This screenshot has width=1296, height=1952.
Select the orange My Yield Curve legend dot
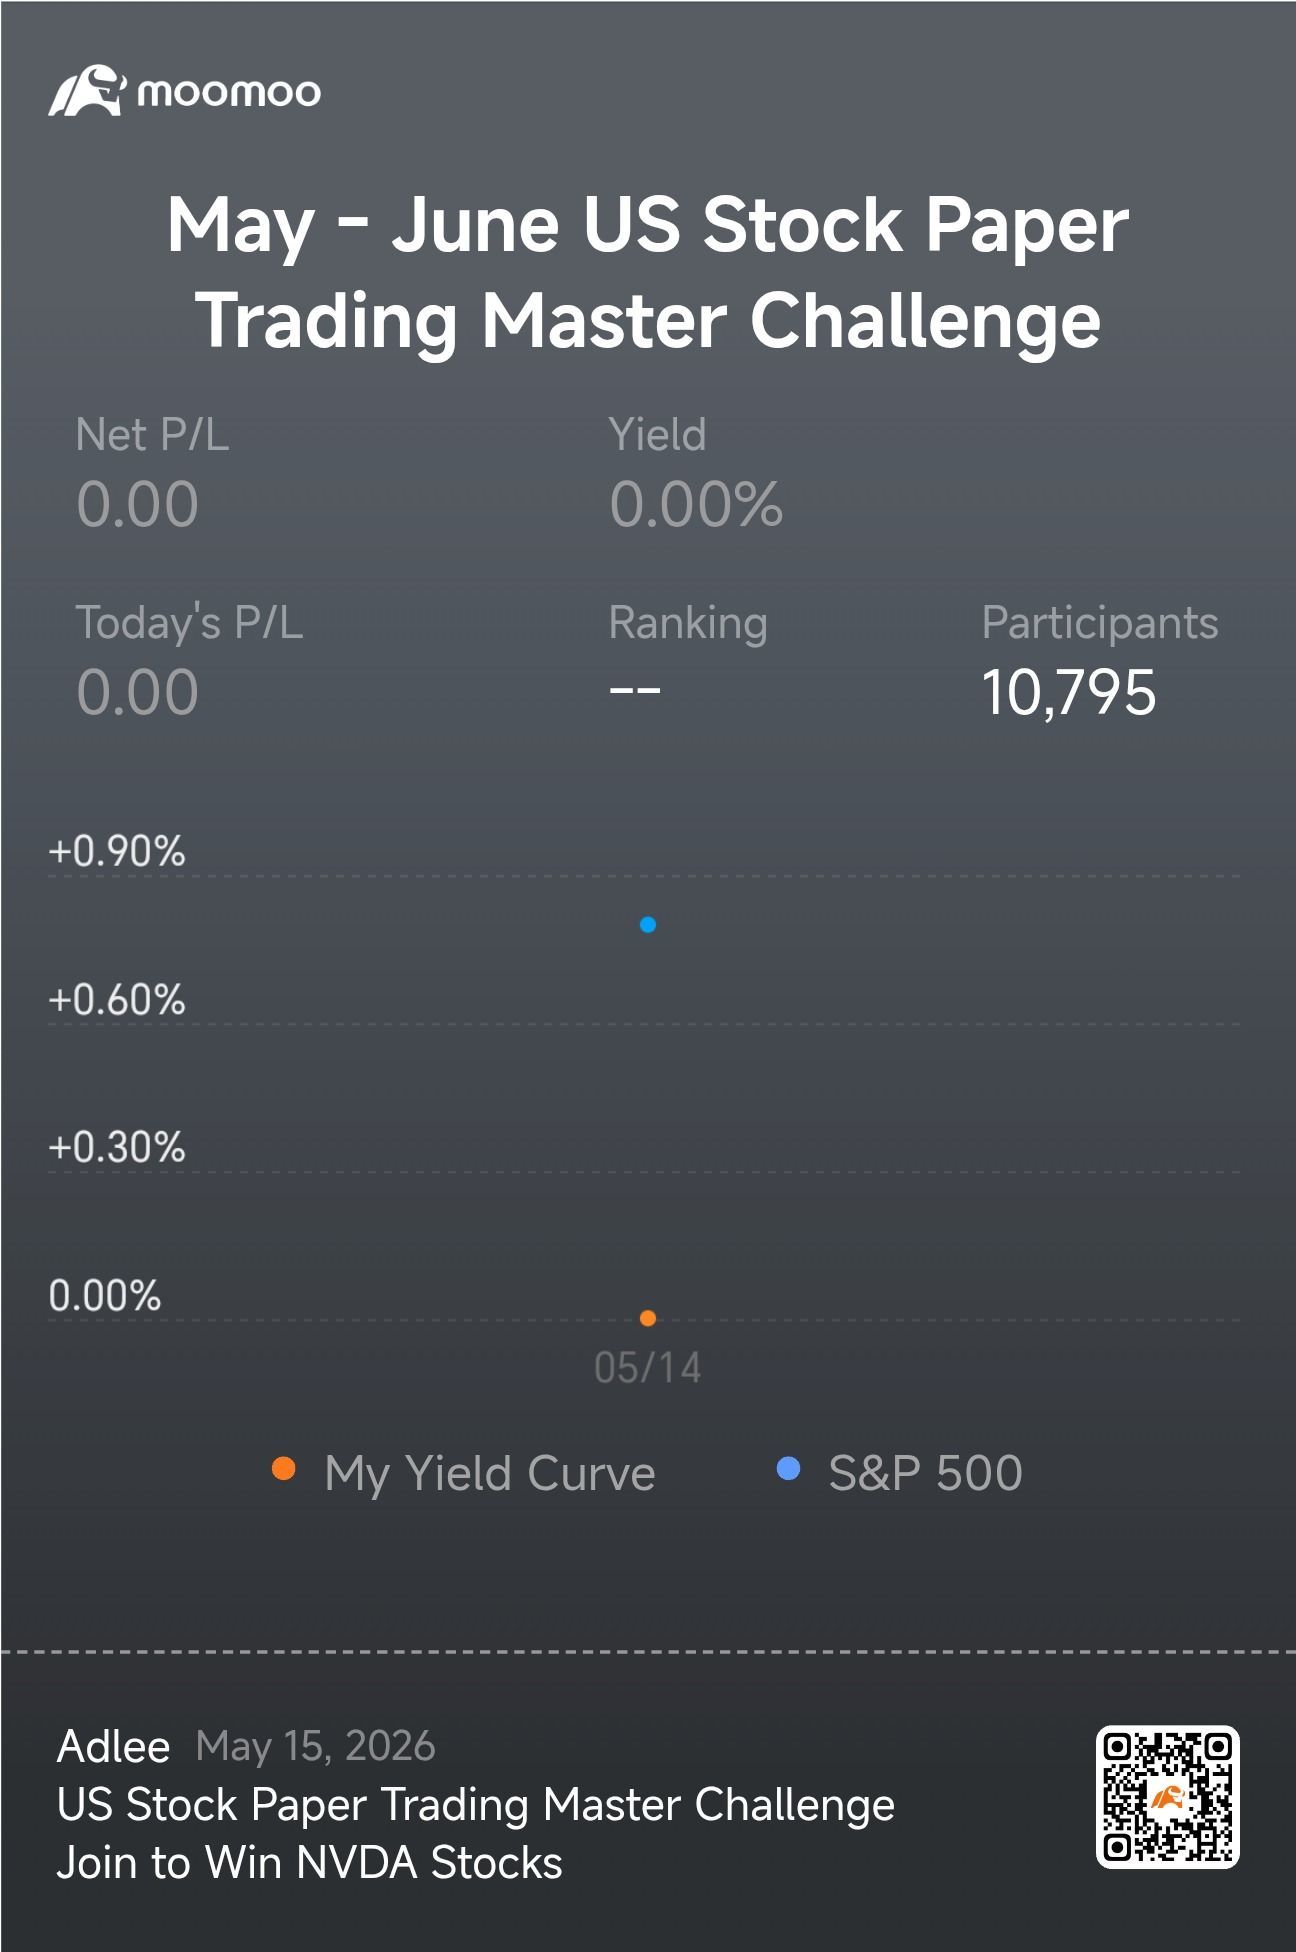(x=284, y=1469)
